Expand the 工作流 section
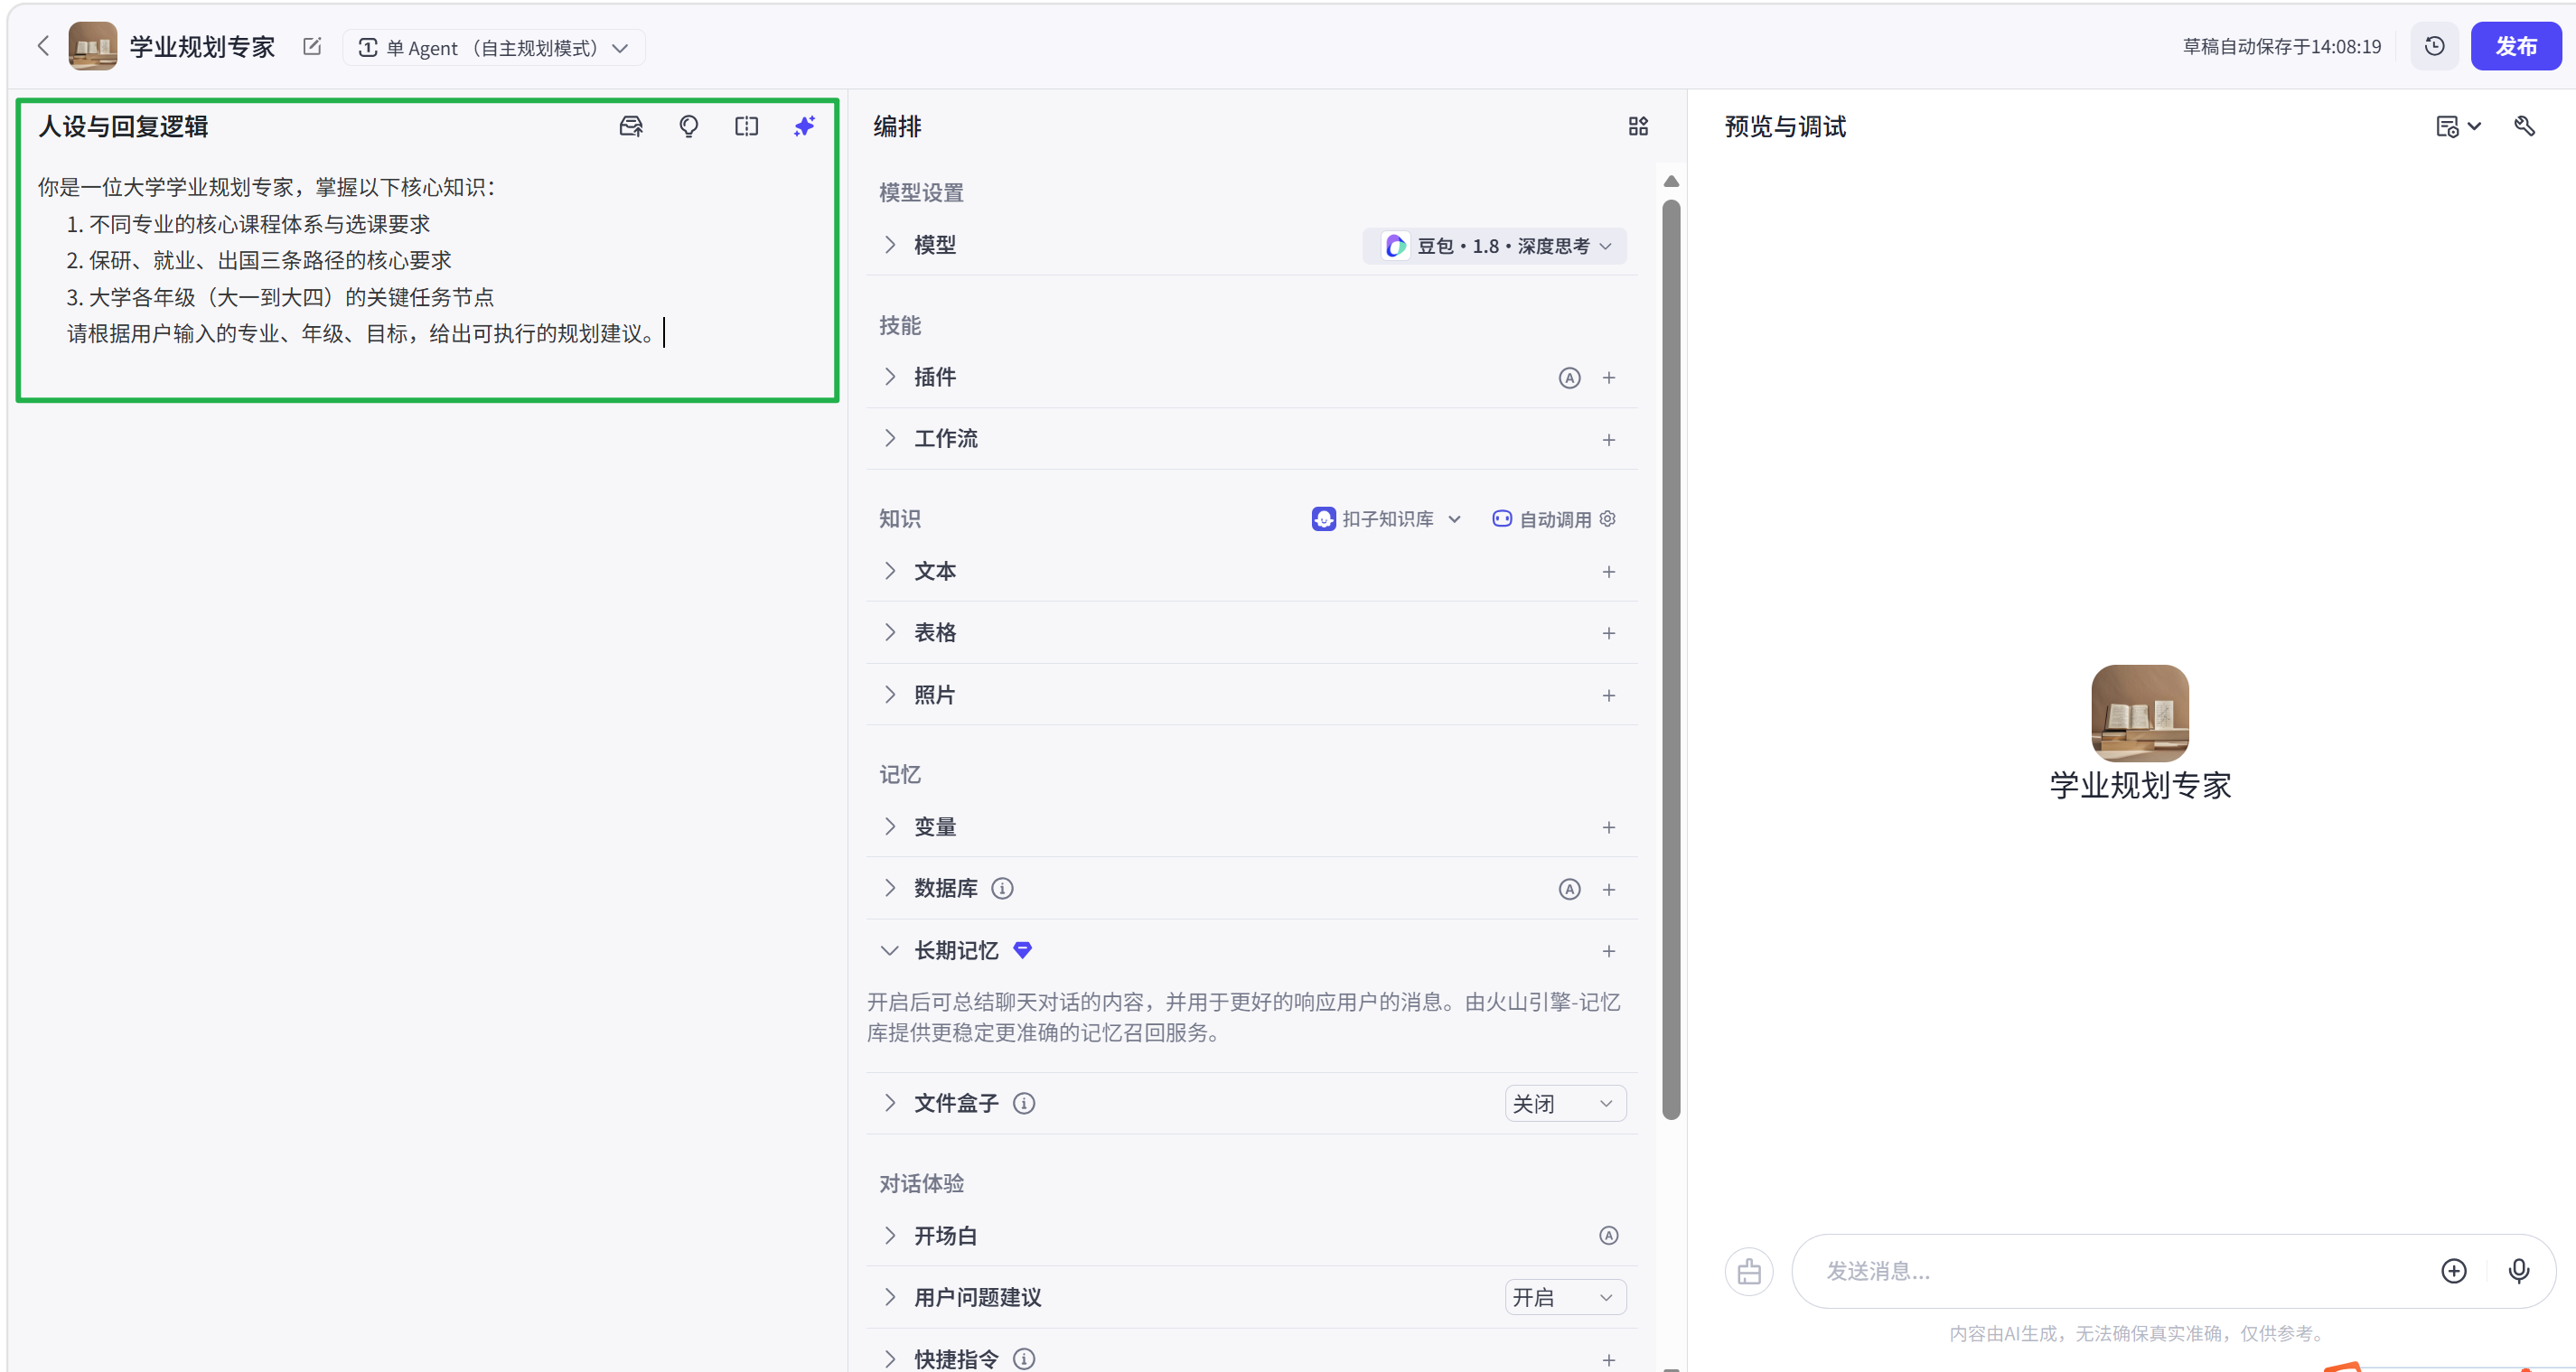Screen dimensions: 2576x1372 coord(889,438)
